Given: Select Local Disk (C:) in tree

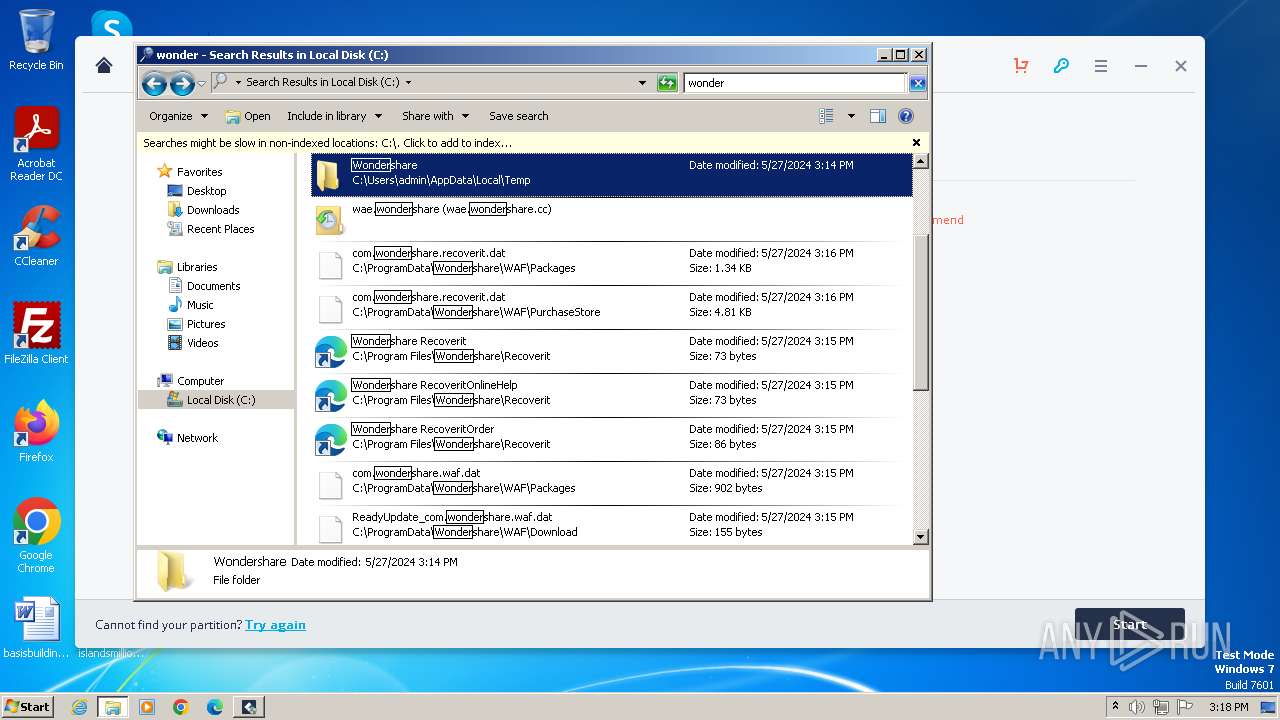Looking at the screenshot, I should [x=216, y=400].
